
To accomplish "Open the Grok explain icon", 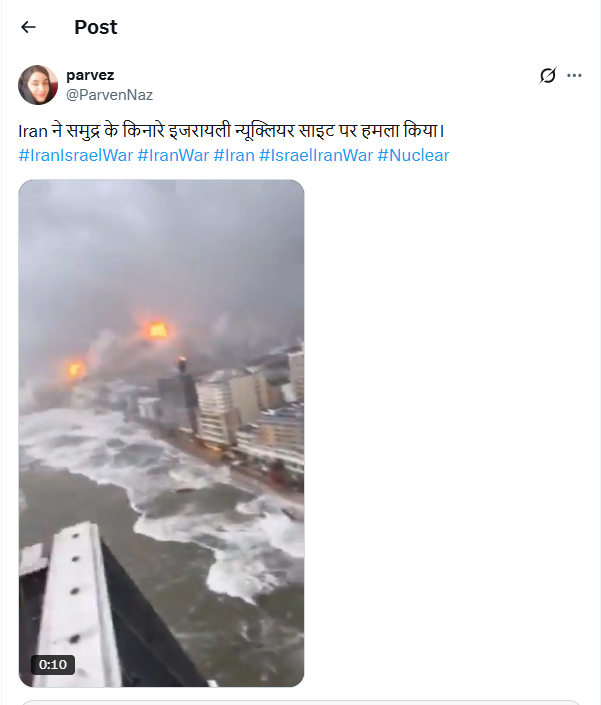I will click(x=548, y=75).
